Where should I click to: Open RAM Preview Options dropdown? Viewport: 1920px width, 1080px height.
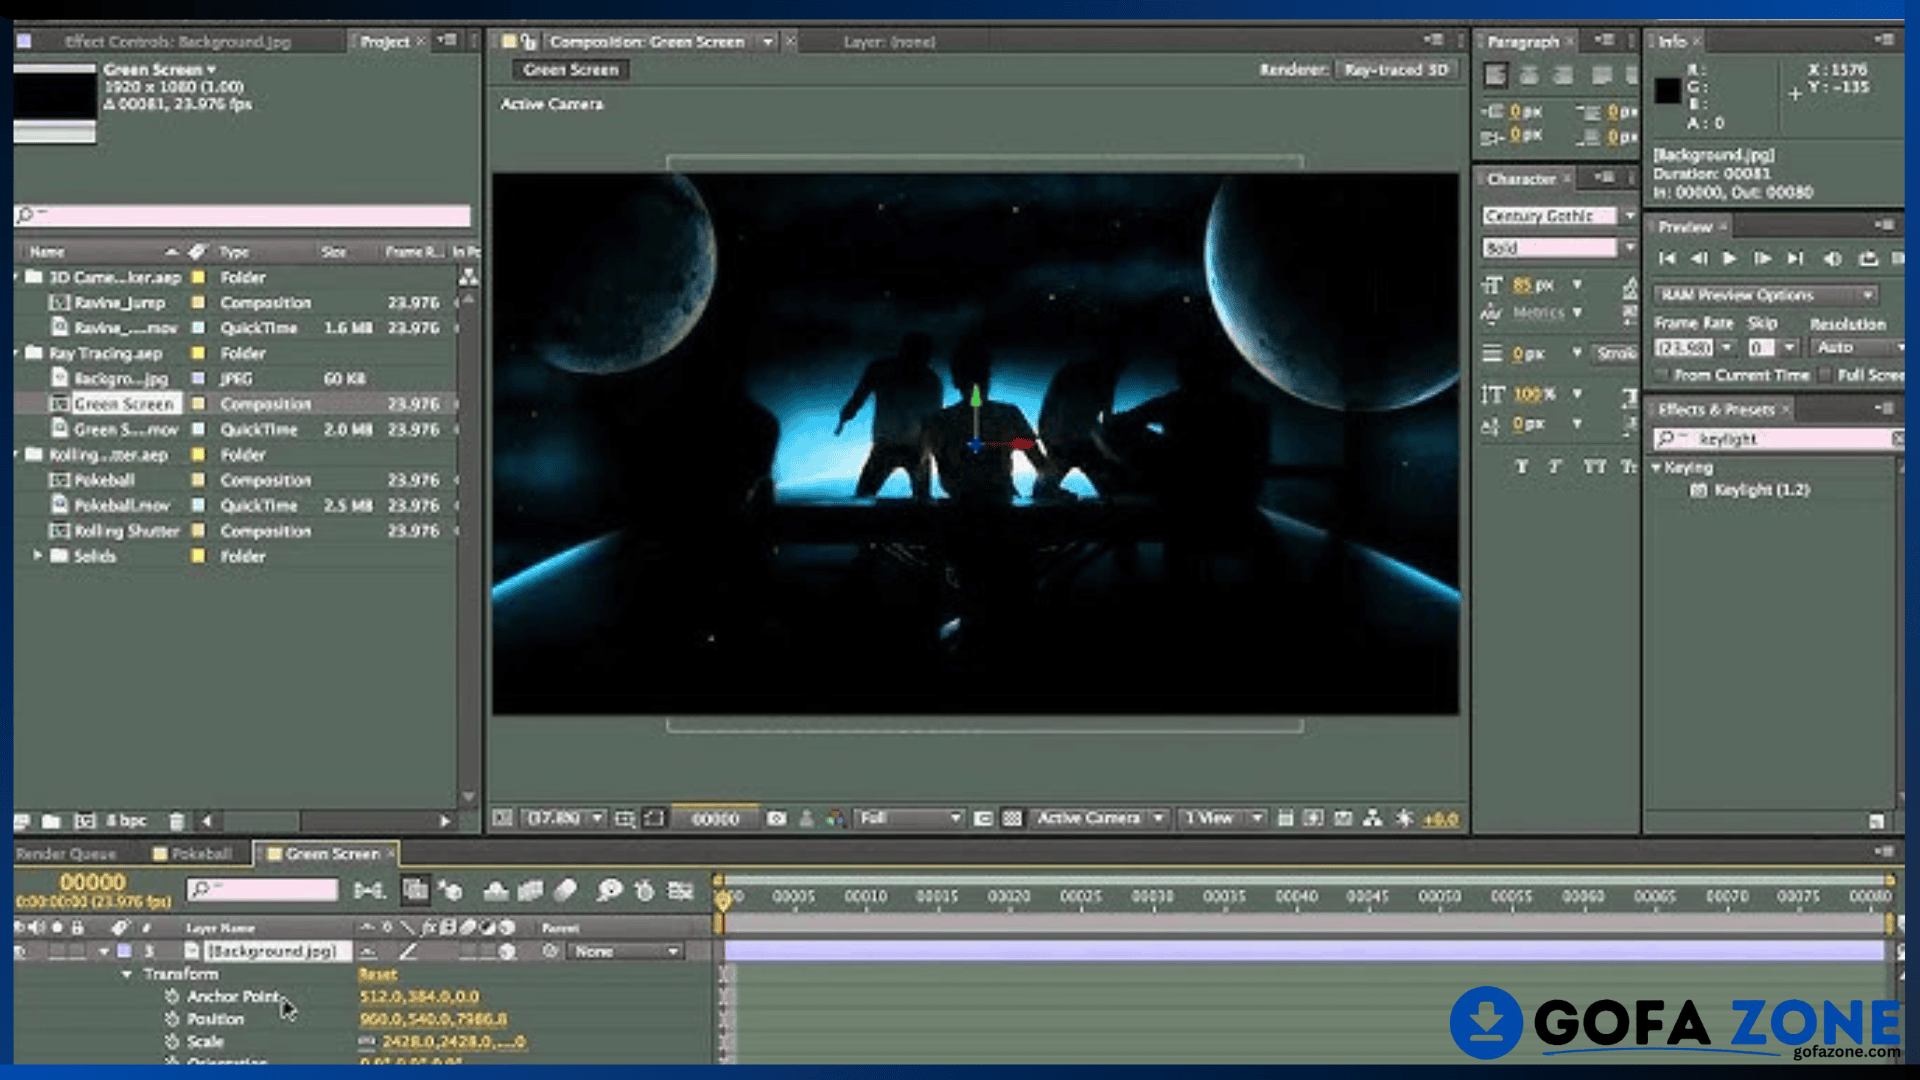click(x=1765, y=295)
